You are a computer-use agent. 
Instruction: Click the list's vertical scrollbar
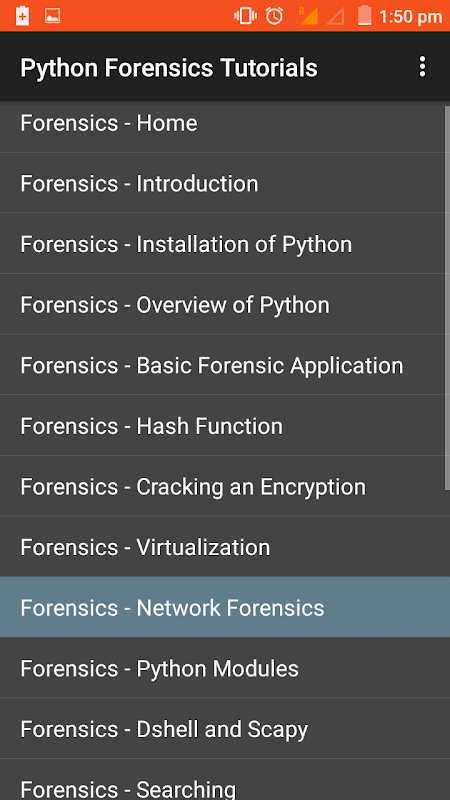click(447, 298)
